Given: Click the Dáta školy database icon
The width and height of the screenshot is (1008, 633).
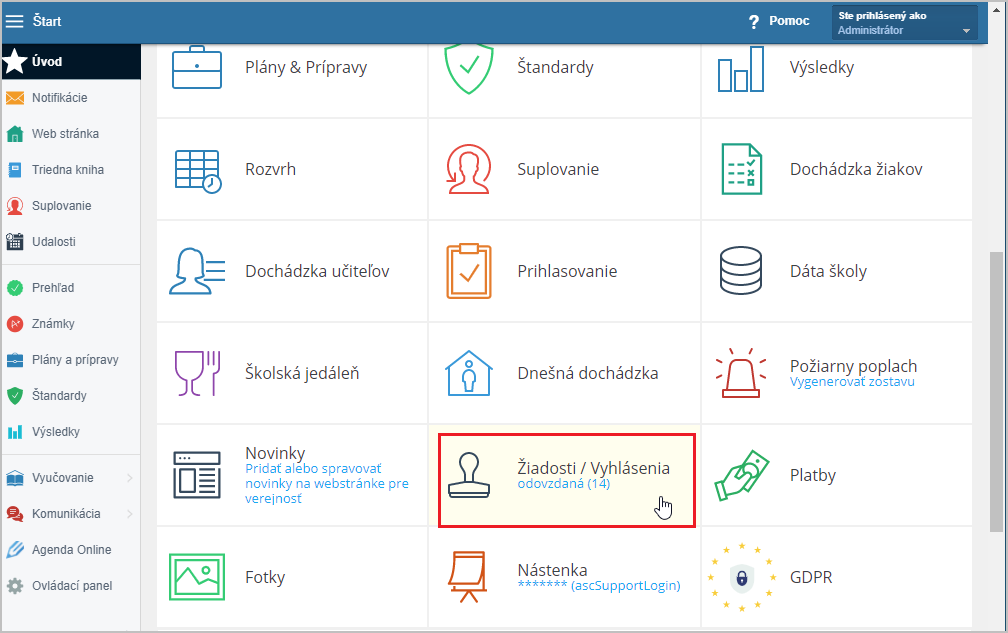Looking at the screenshot, I should tap(741, 271).
